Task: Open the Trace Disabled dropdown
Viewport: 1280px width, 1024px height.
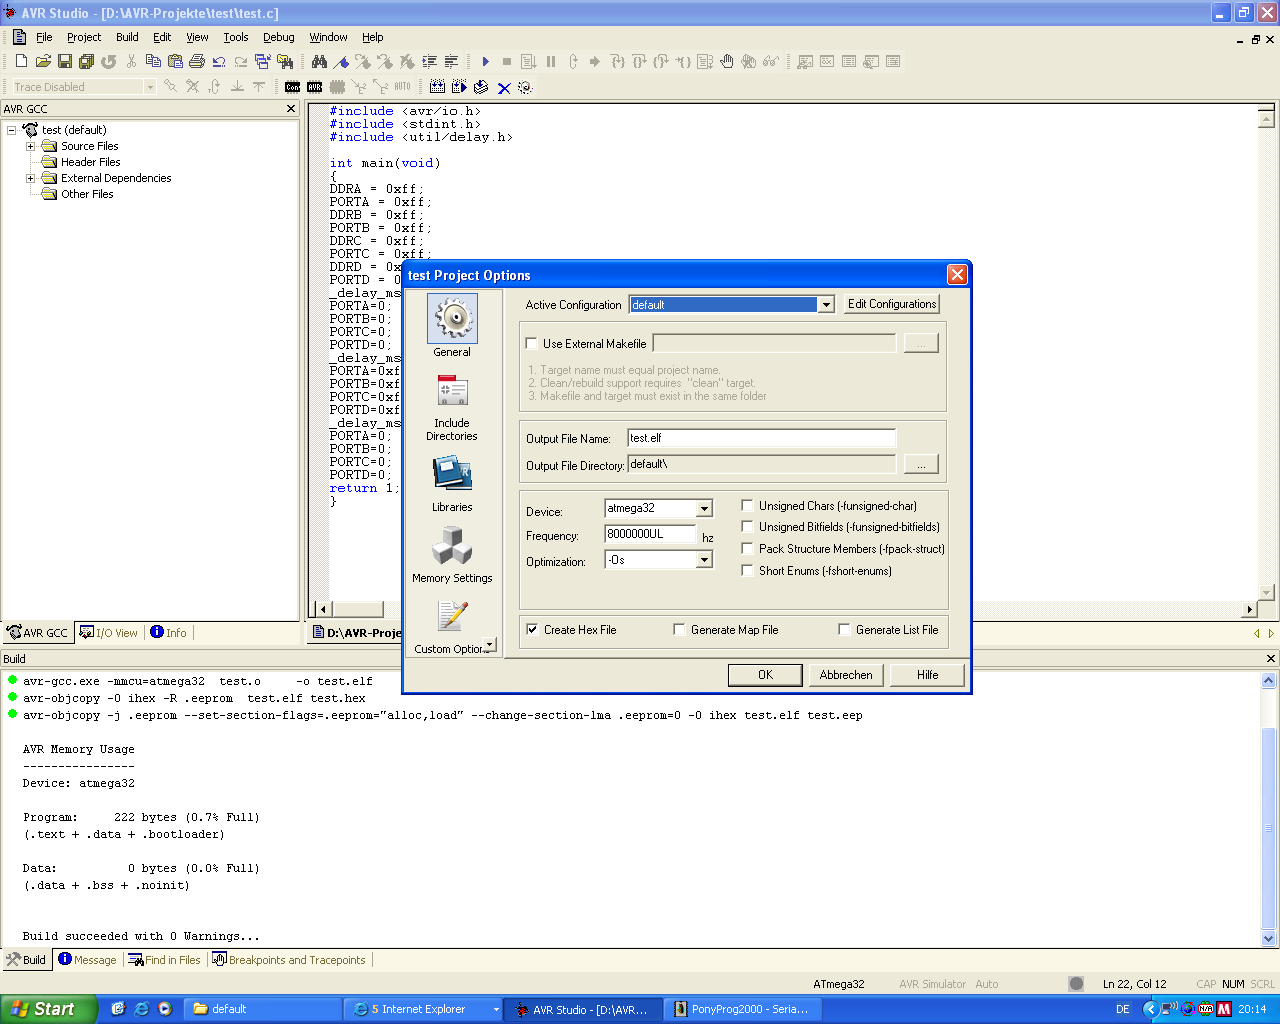Action: 150,87
